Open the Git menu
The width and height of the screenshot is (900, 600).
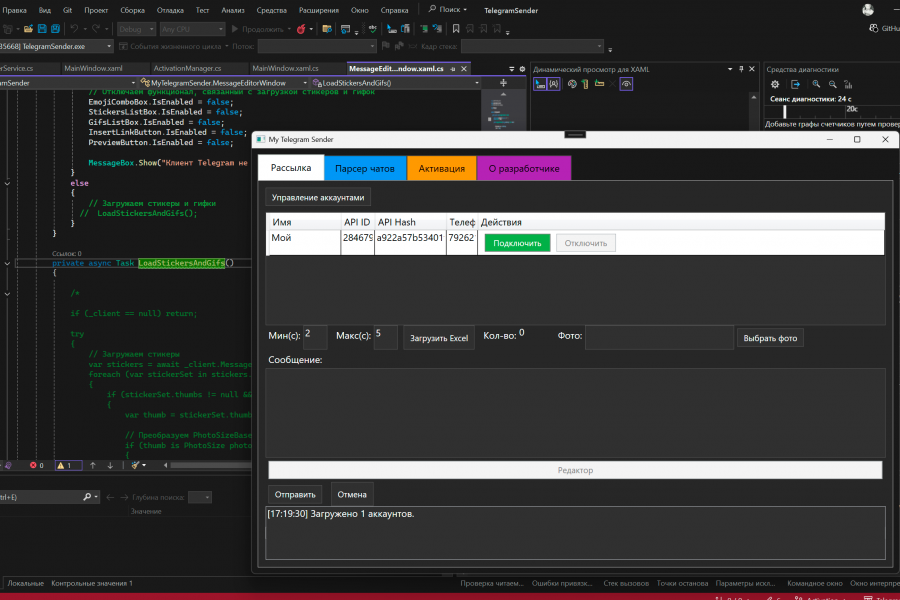click(67, 10)
